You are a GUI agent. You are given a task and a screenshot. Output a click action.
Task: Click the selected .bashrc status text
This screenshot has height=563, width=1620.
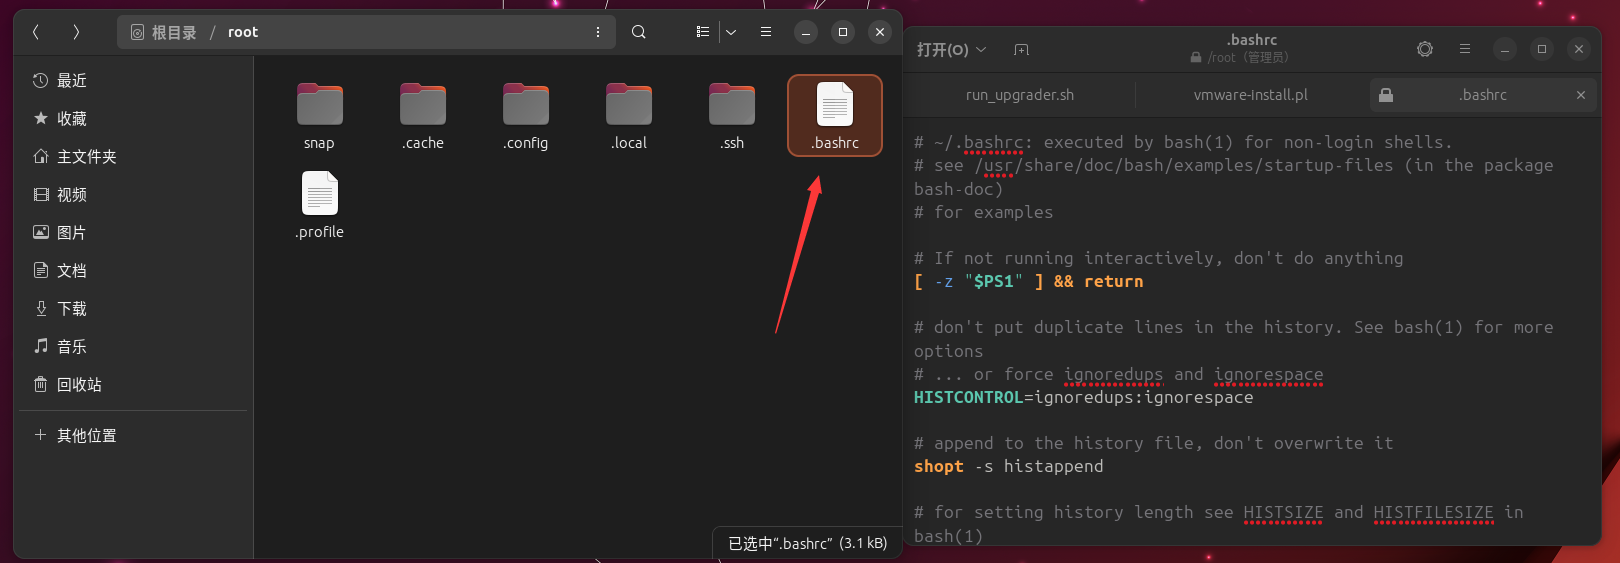807,543
